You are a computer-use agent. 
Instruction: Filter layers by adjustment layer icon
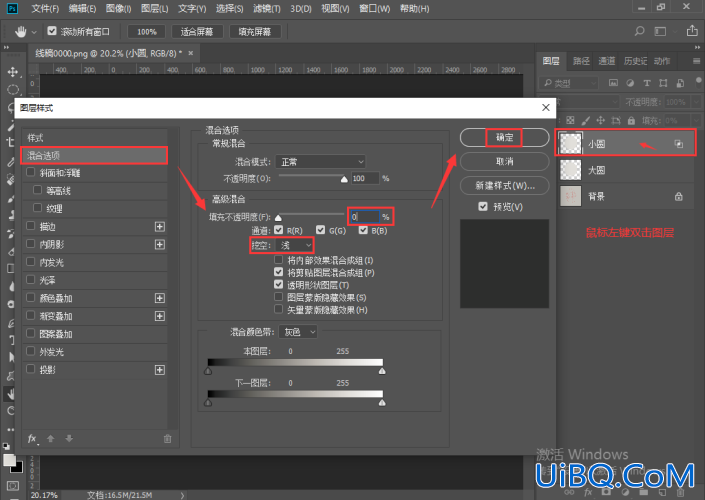630,83
